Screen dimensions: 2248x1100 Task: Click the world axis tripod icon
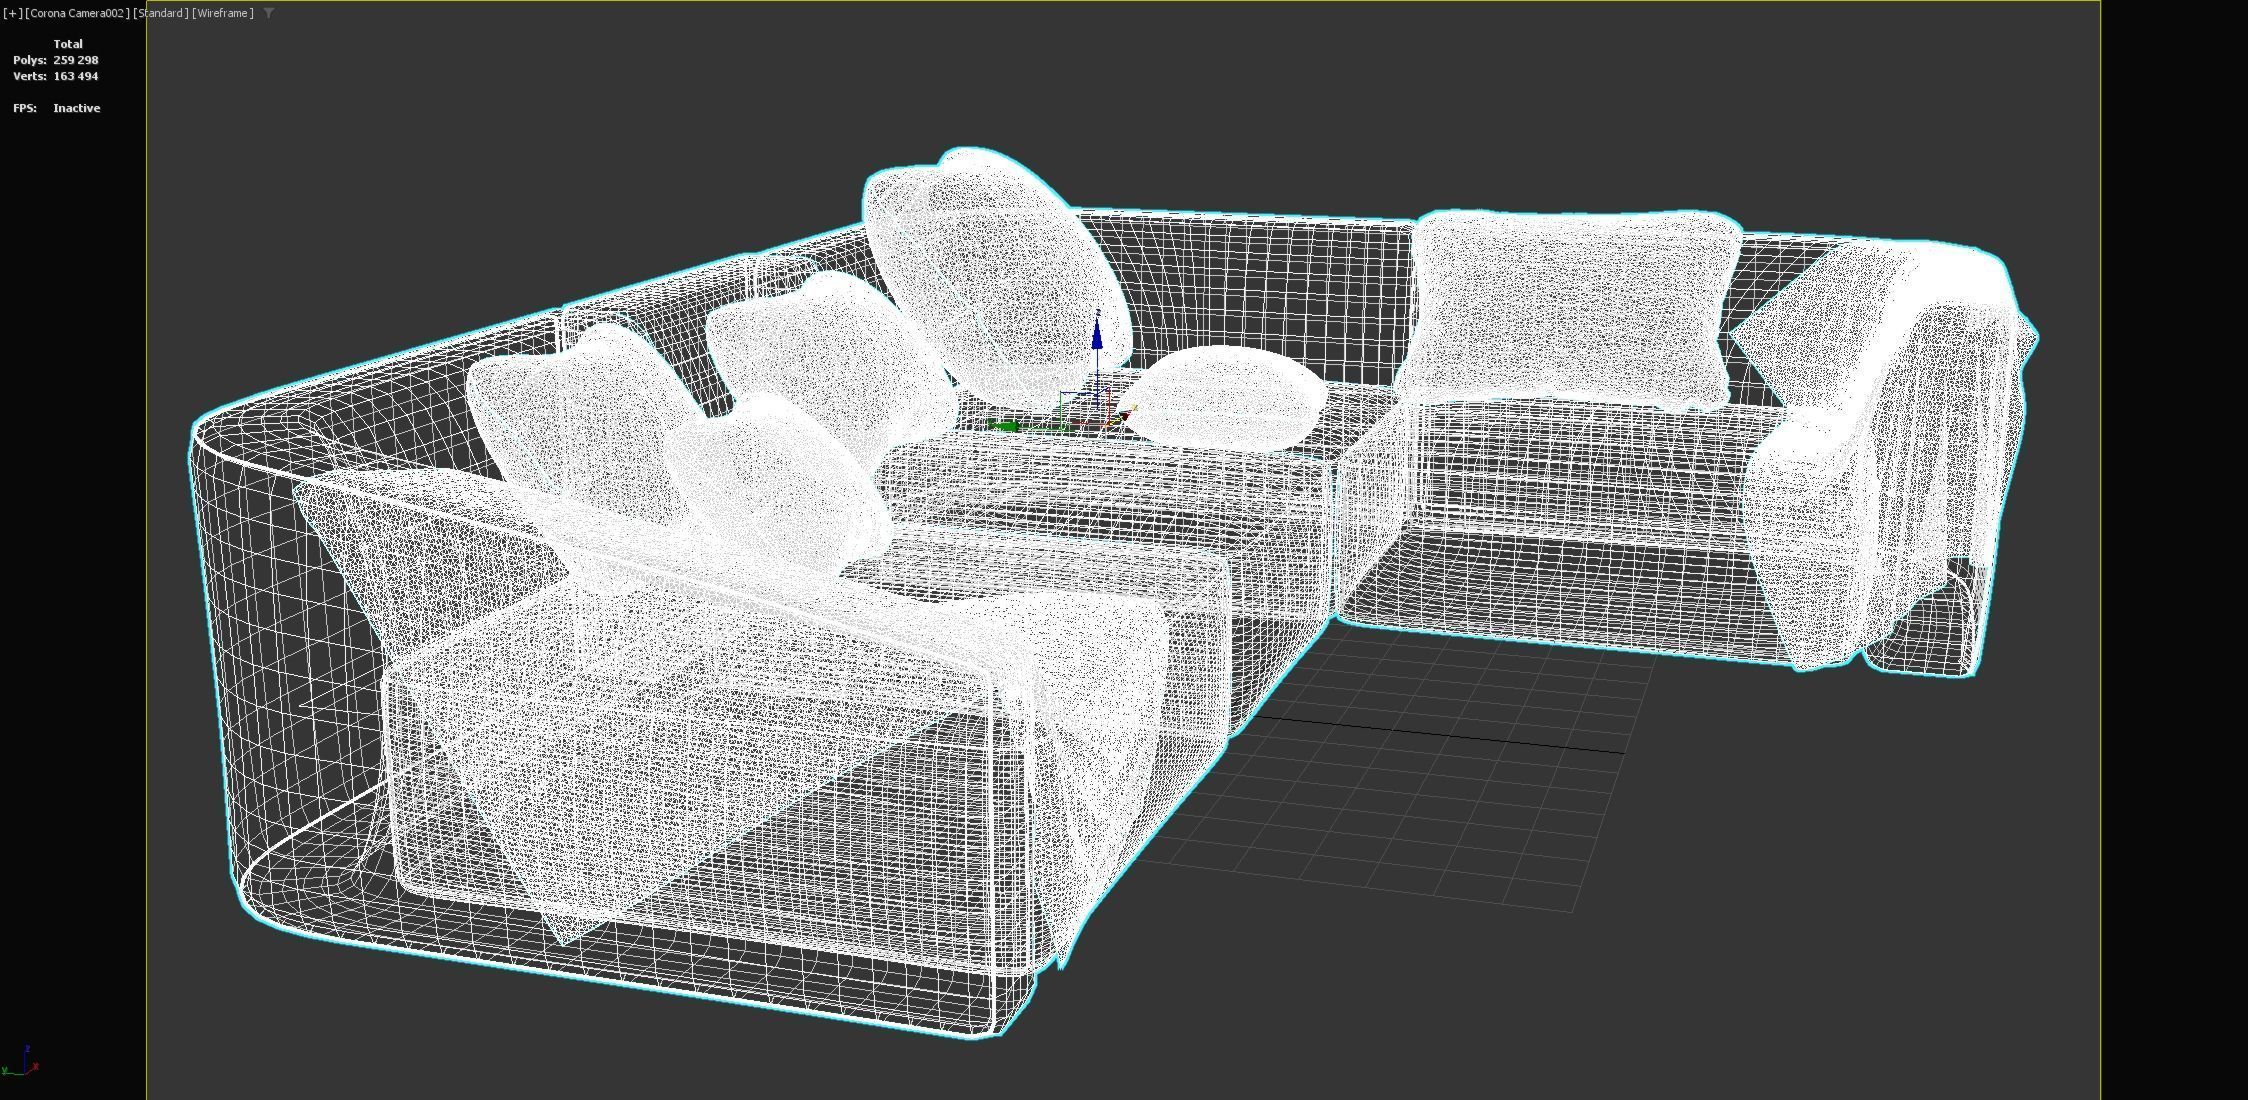coord(21,1060)
